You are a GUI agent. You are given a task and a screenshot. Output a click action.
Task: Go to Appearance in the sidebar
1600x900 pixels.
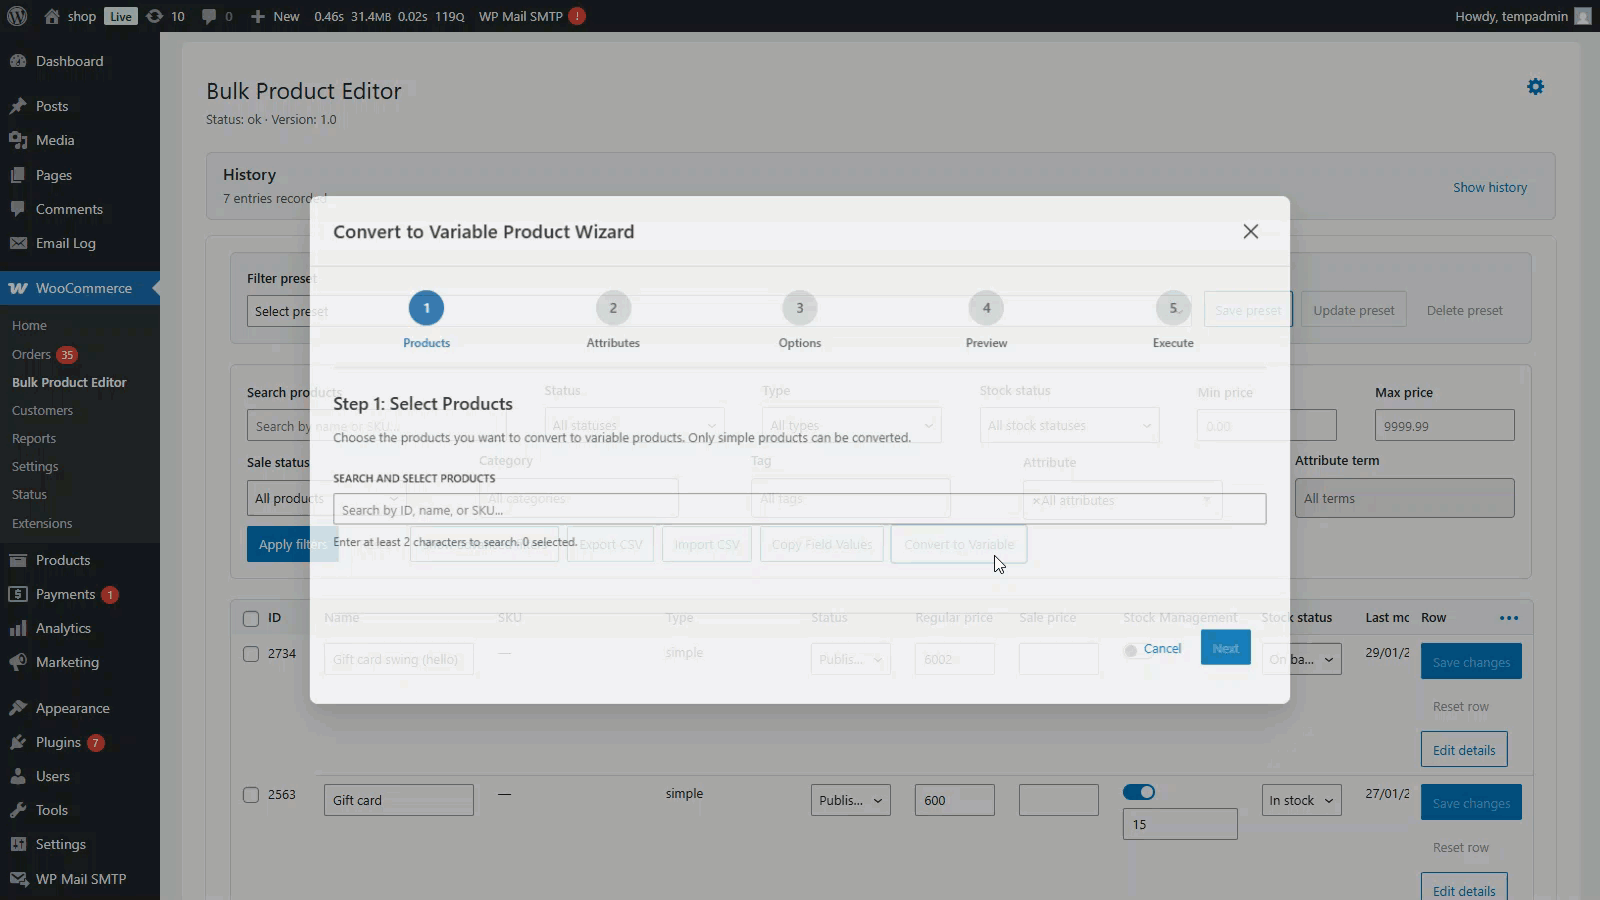(72, 708)
